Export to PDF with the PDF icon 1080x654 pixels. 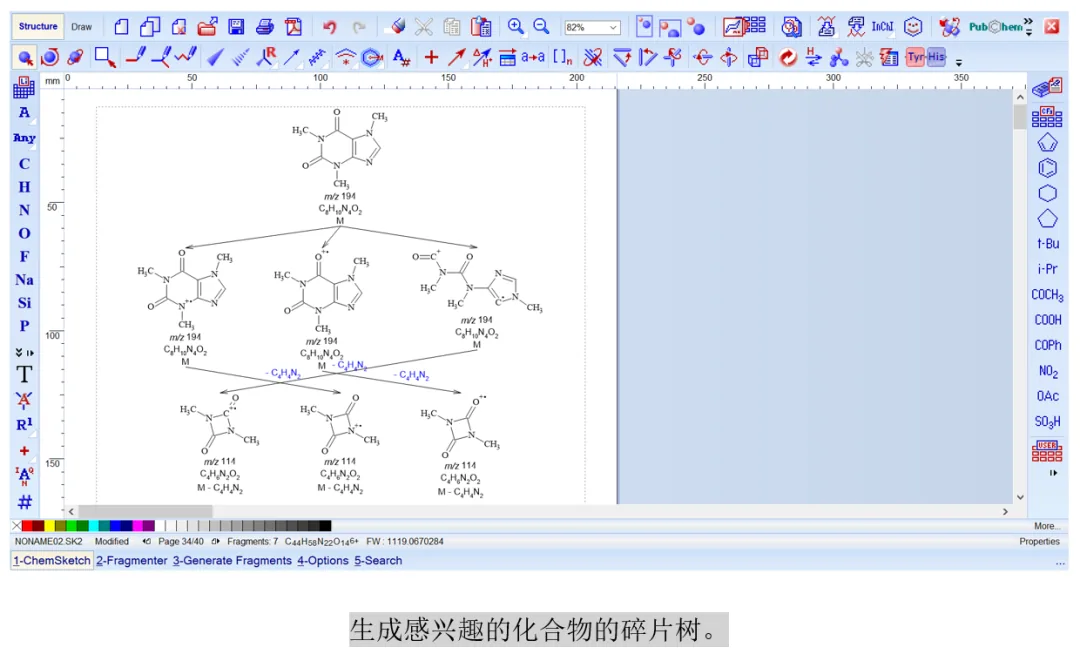(294, 27)
